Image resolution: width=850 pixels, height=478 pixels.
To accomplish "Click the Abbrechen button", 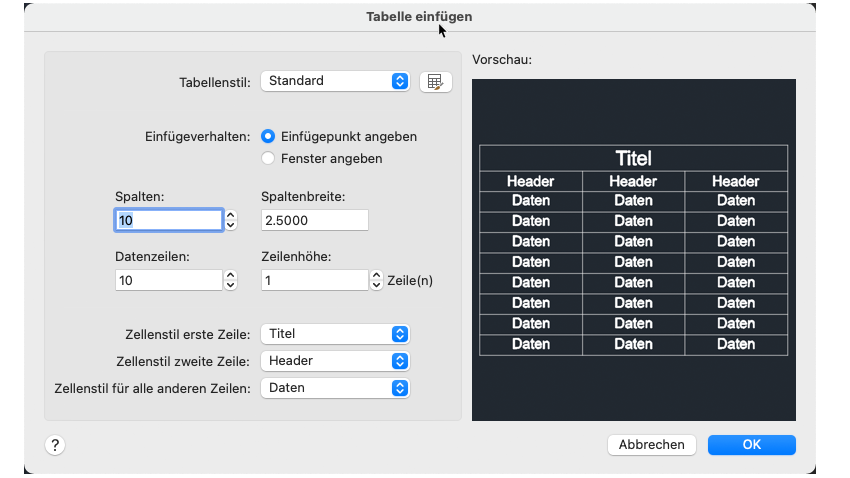I will click(x=652, y=445).
